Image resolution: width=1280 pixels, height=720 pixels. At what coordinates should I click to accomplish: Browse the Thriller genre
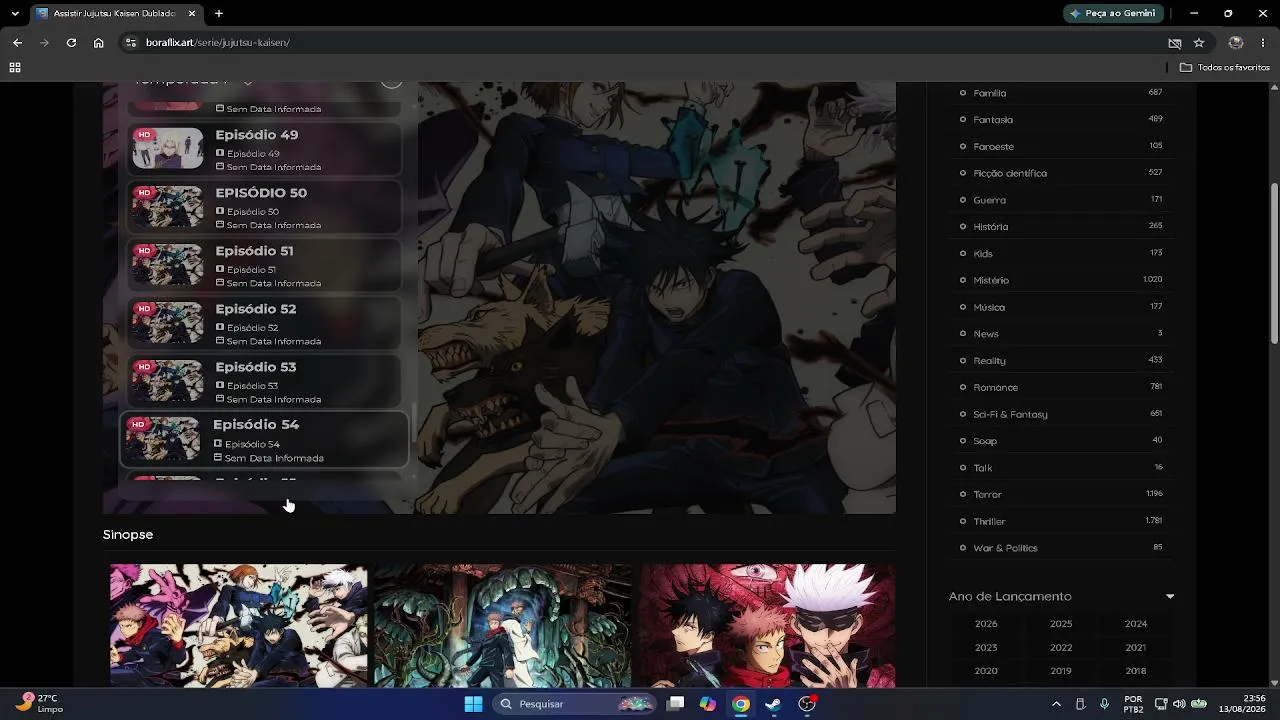pos(990,521)
